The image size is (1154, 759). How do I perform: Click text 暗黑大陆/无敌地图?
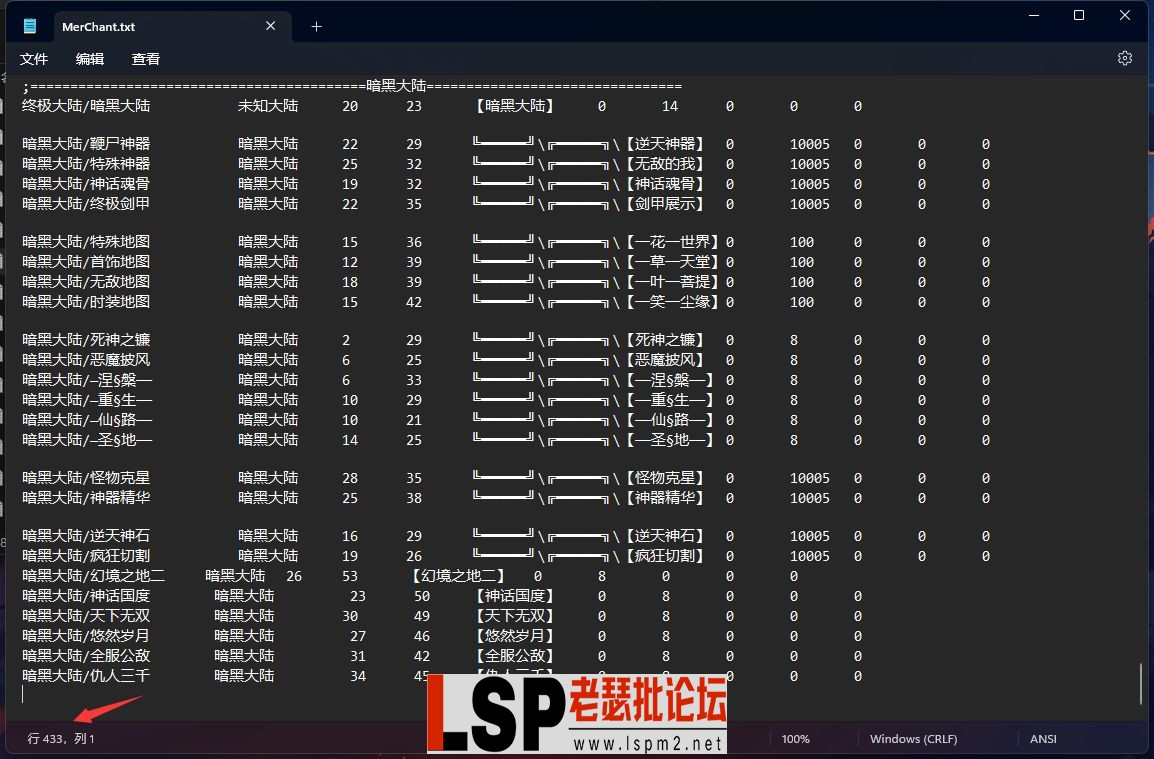point(86,281)
